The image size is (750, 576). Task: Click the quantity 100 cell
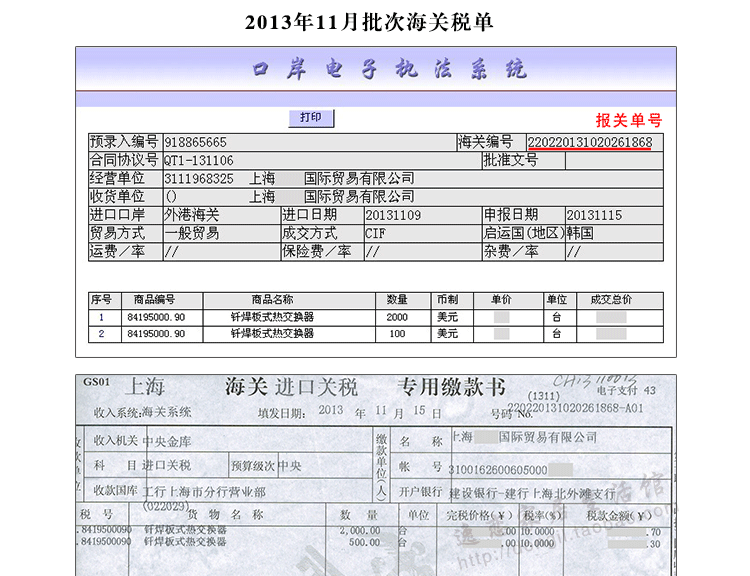pyautogui.click(x=397, y=334)
